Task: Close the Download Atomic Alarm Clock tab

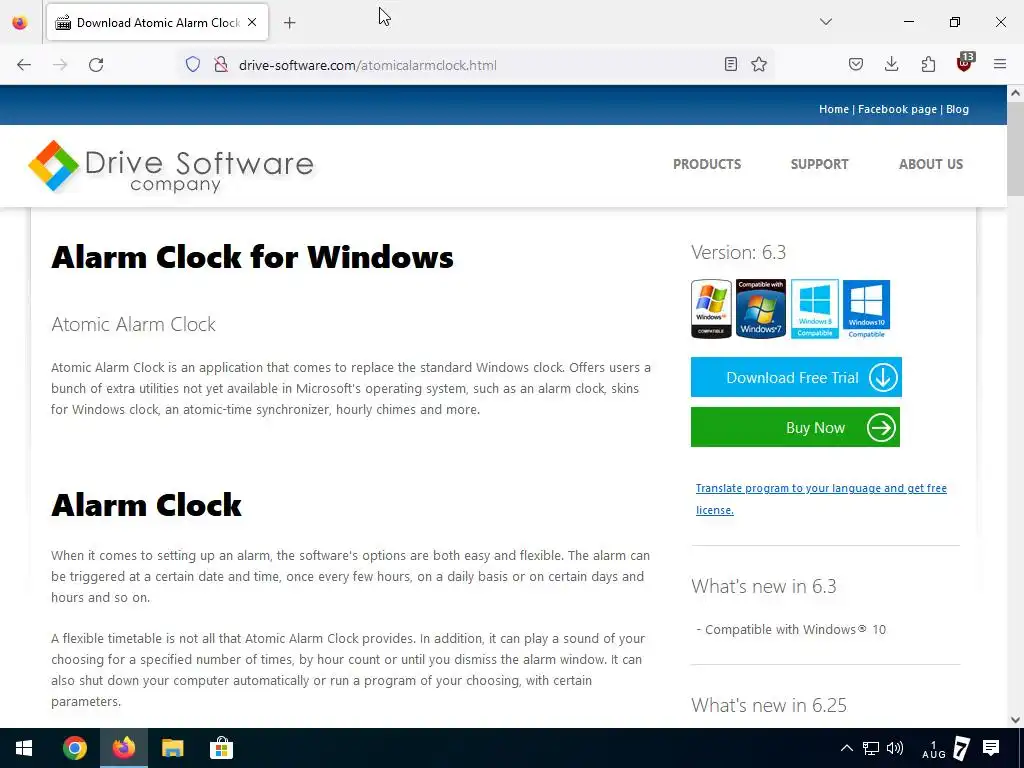Action: tap(252, 22)
